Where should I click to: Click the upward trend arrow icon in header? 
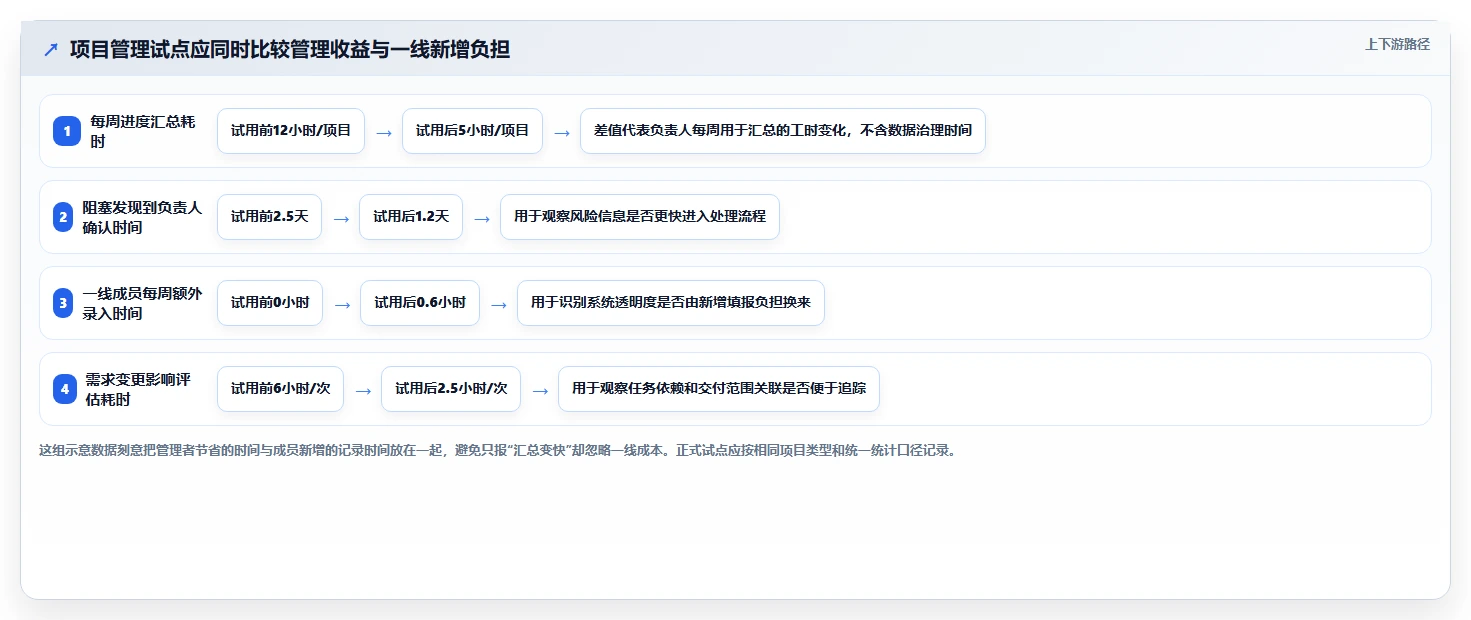tap(51, 50)
